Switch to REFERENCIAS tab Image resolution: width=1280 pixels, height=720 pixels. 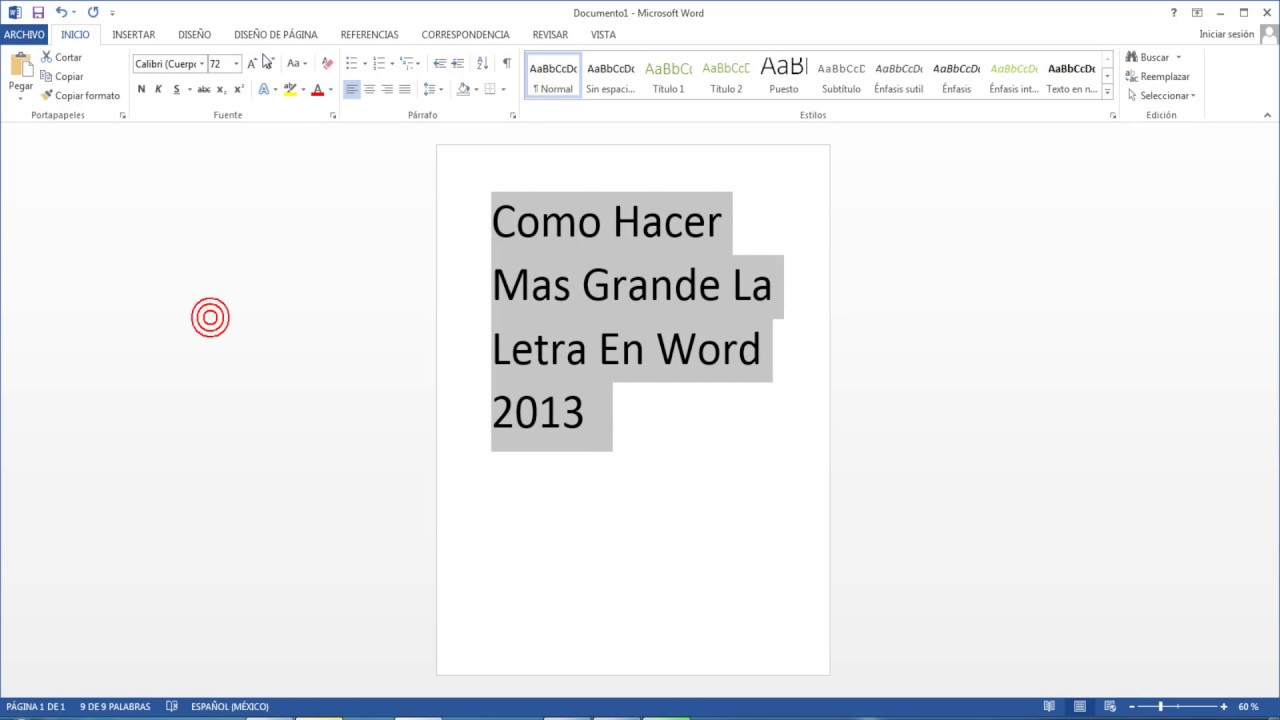(x=369, y=34)
